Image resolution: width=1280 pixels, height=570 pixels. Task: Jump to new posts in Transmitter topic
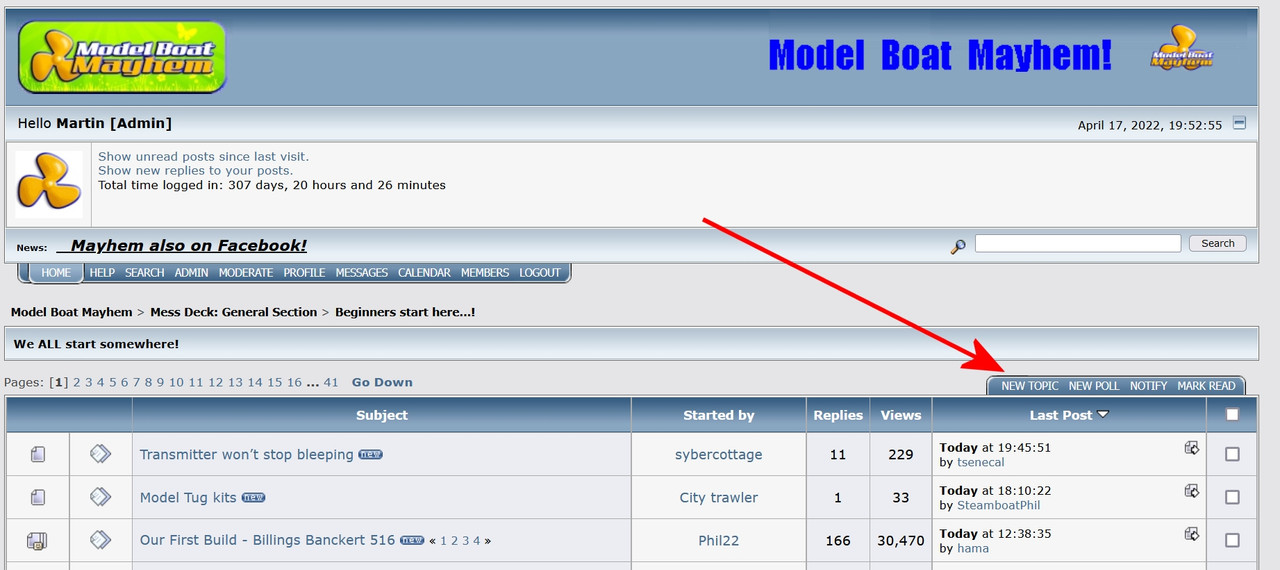pos(370,455)
